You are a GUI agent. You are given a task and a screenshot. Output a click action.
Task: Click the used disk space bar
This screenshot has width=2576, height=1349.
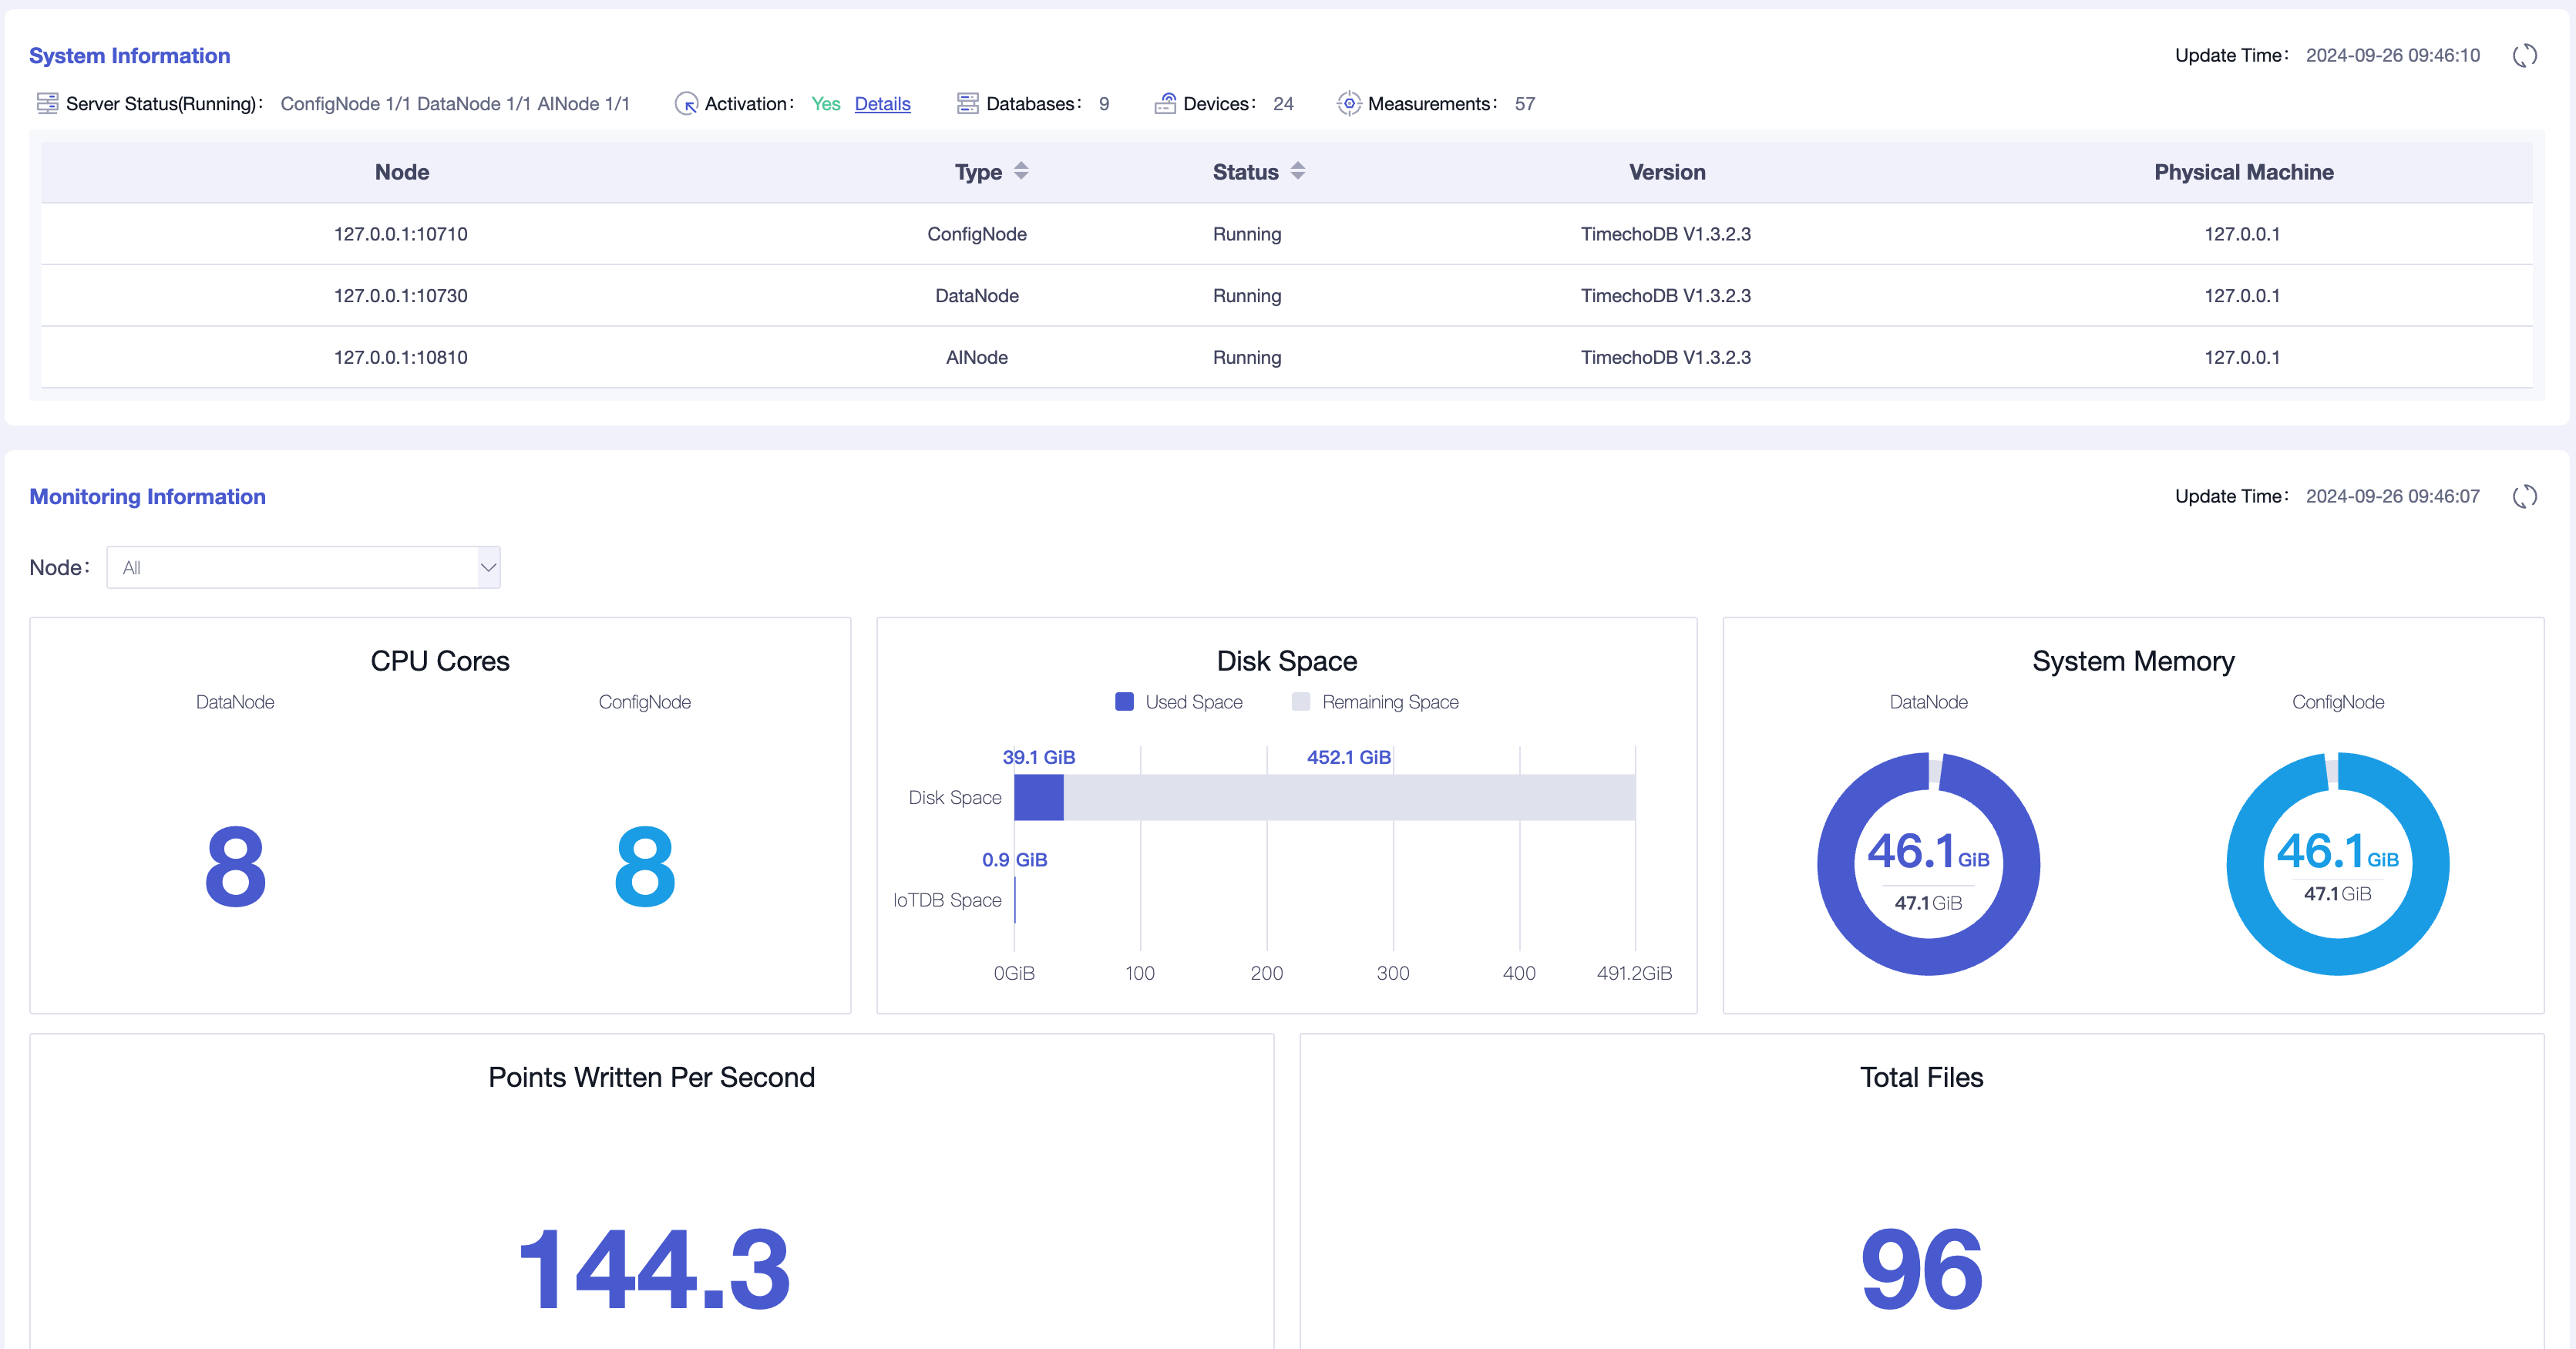(x=1038, y=797)
